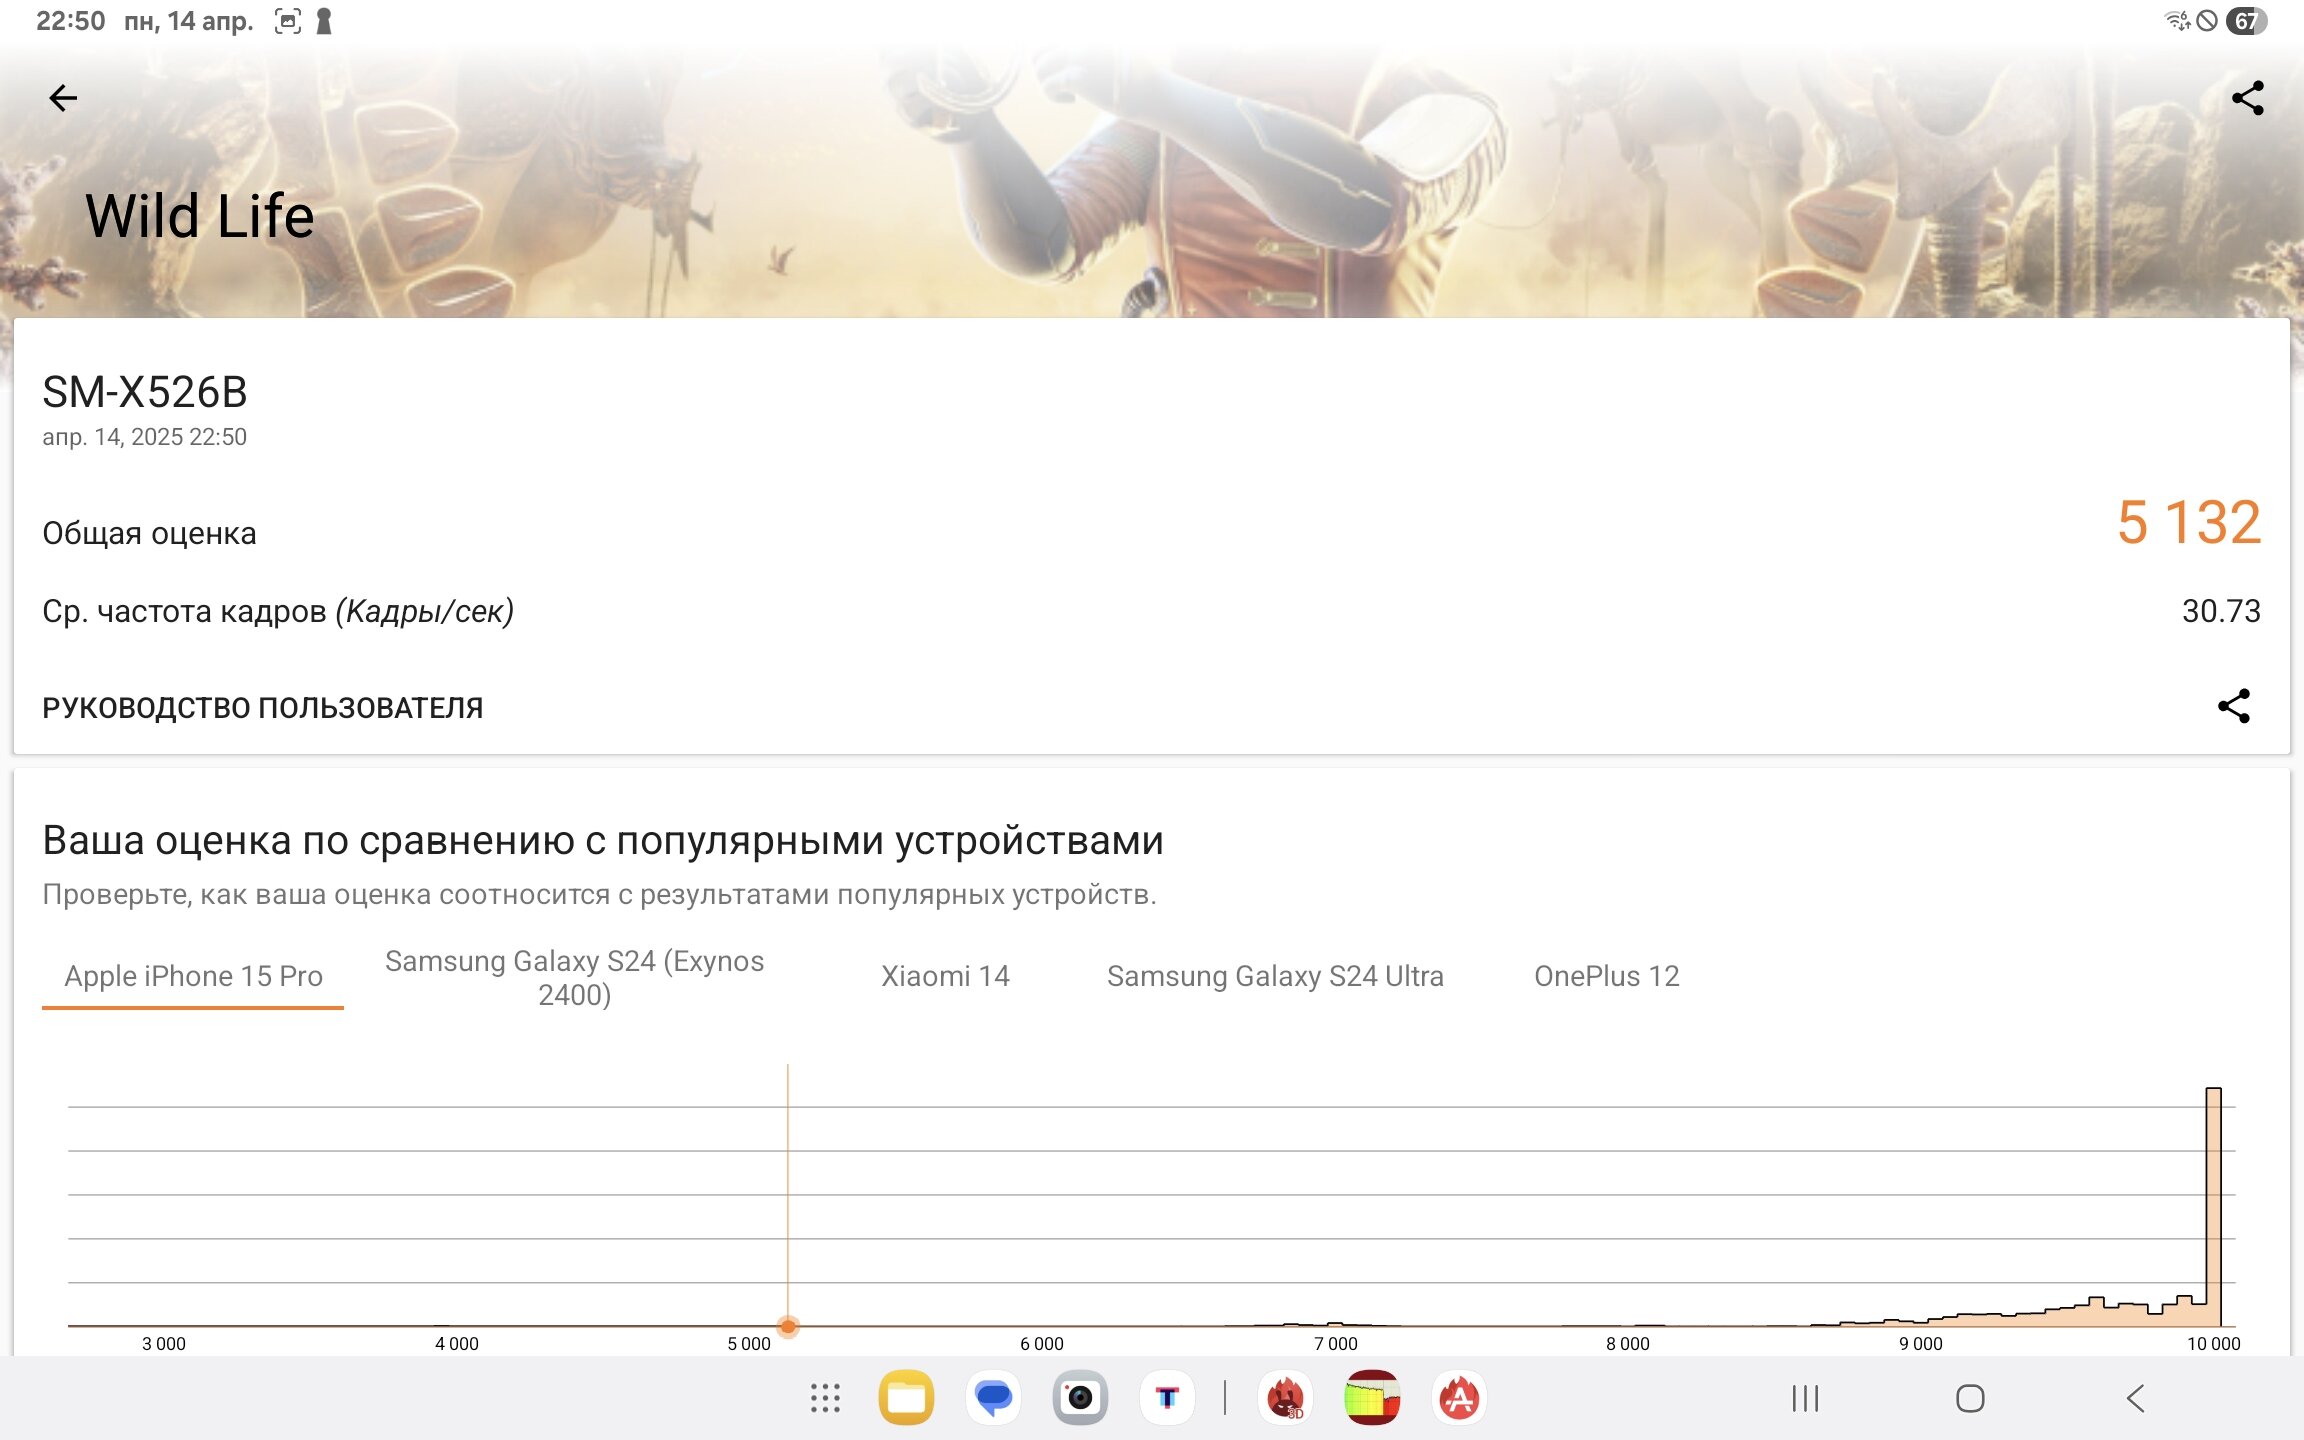The image size is (2304, 1440).
Task: Open the red-green battery benchmark app icon
Action: [x=1372, y=1398]
